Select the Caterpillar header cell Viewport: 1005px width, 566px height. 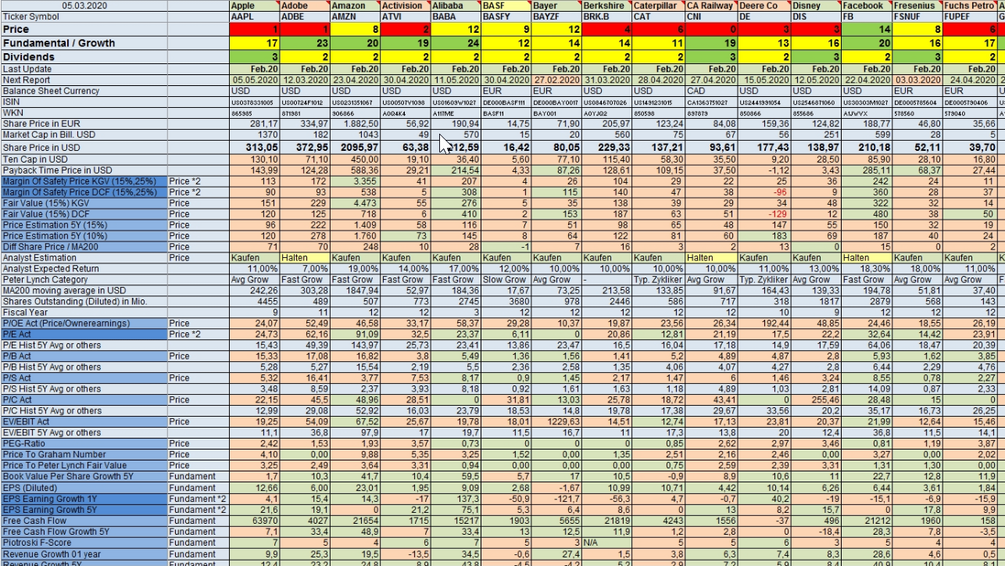pos(658,5)
